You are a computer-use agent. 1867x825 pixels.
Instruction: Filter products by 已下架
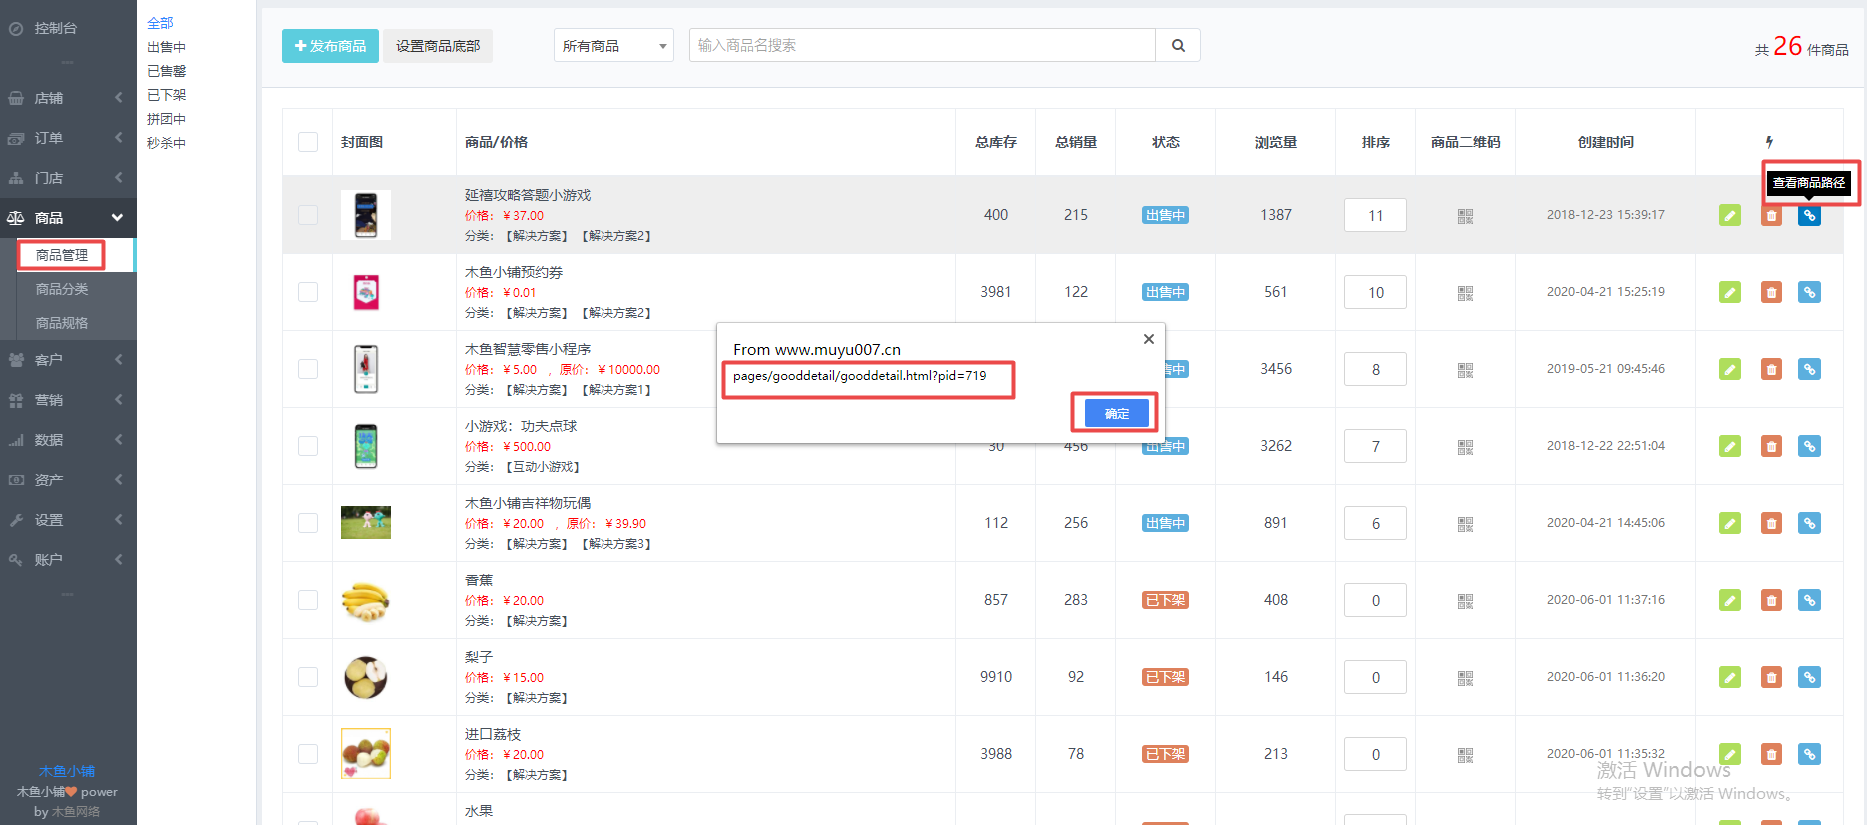[166, 95]
